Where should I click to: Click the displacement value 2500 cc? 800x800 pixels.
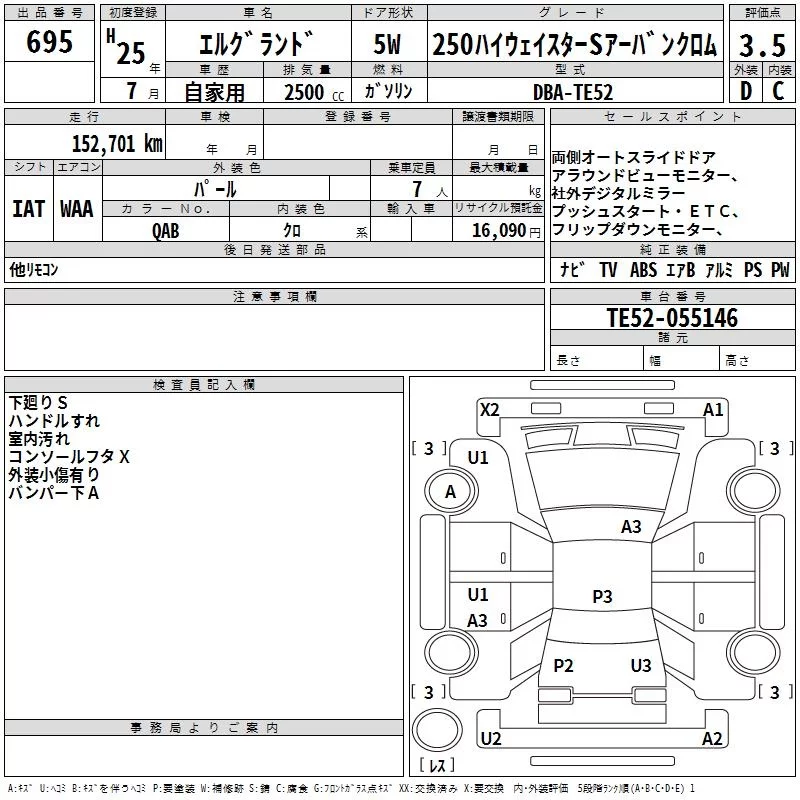tap(314, 92)
